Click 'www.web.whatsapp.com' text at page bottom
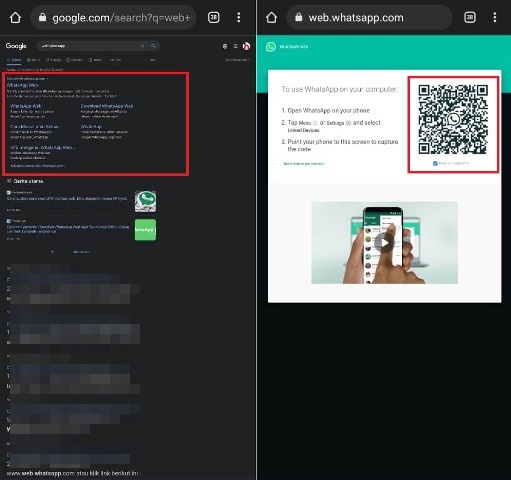The height and width of the screenshot is (480, 511). (41, 473)
